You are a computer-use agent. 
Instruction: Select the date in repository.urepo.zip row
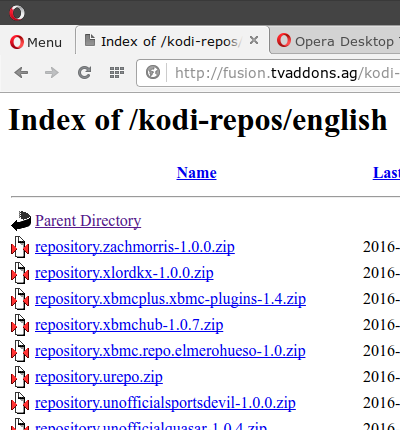click(381, 377)
